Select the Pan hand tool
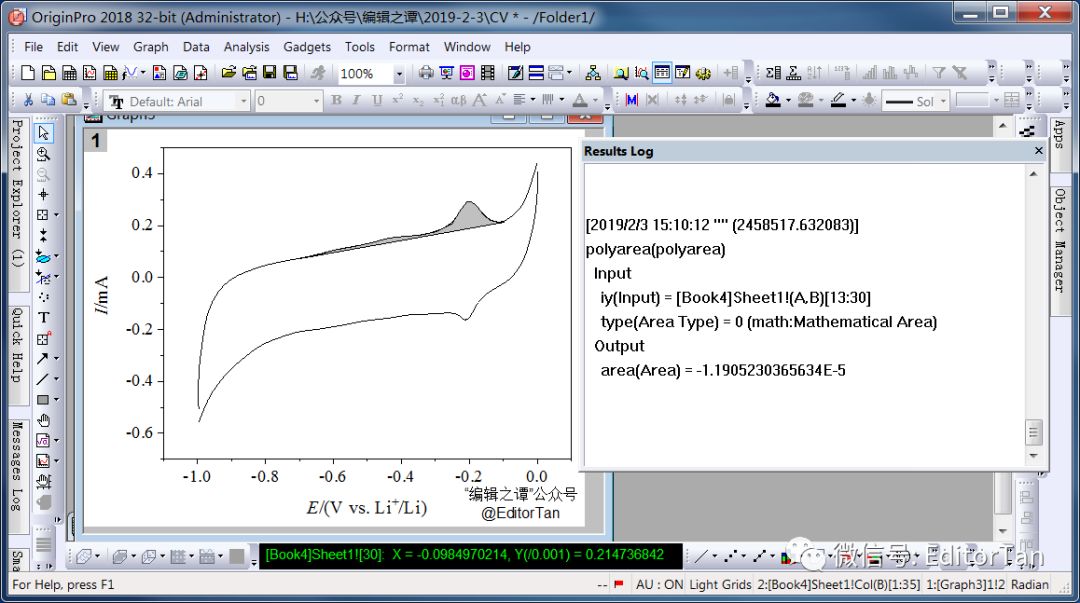 tap(43, 420)
